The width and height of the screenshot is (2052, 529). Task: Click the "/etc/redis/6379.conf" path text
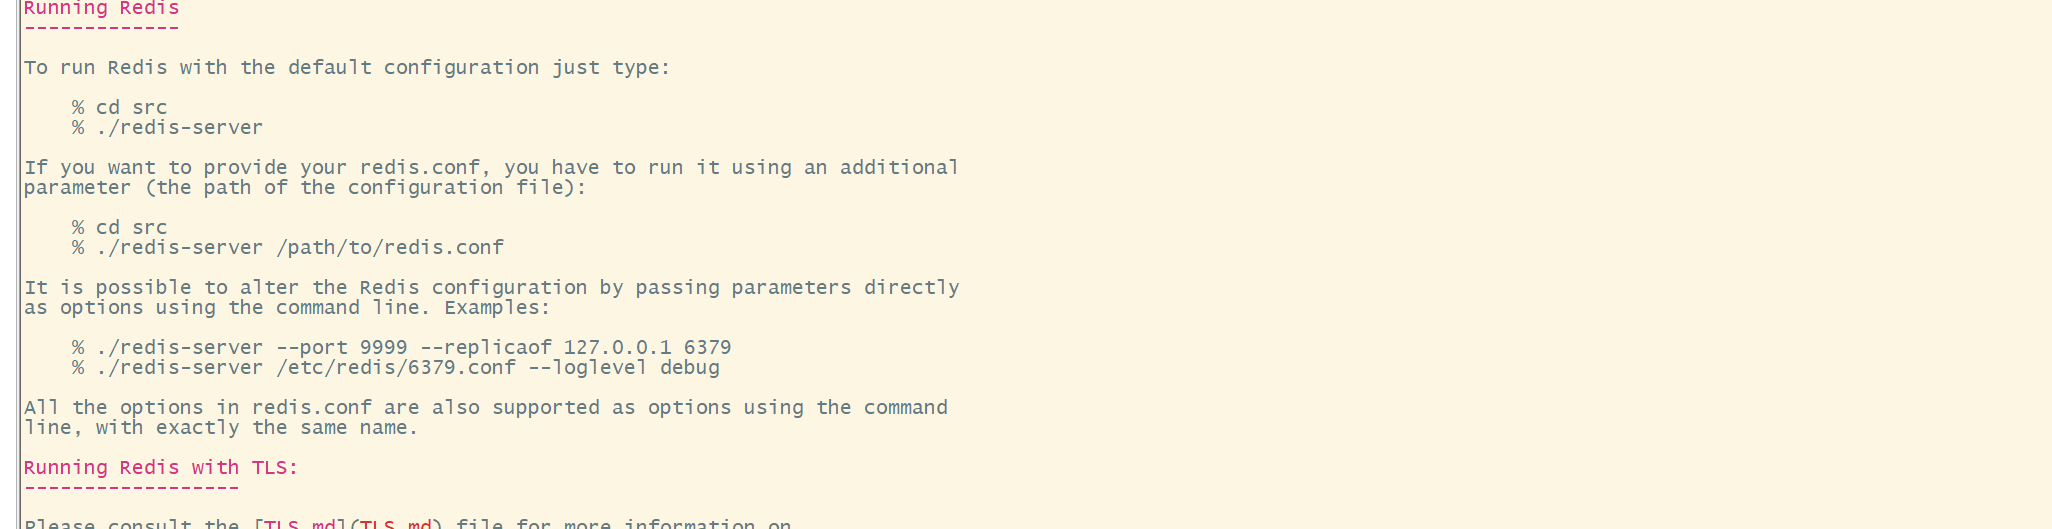[396, 368]
